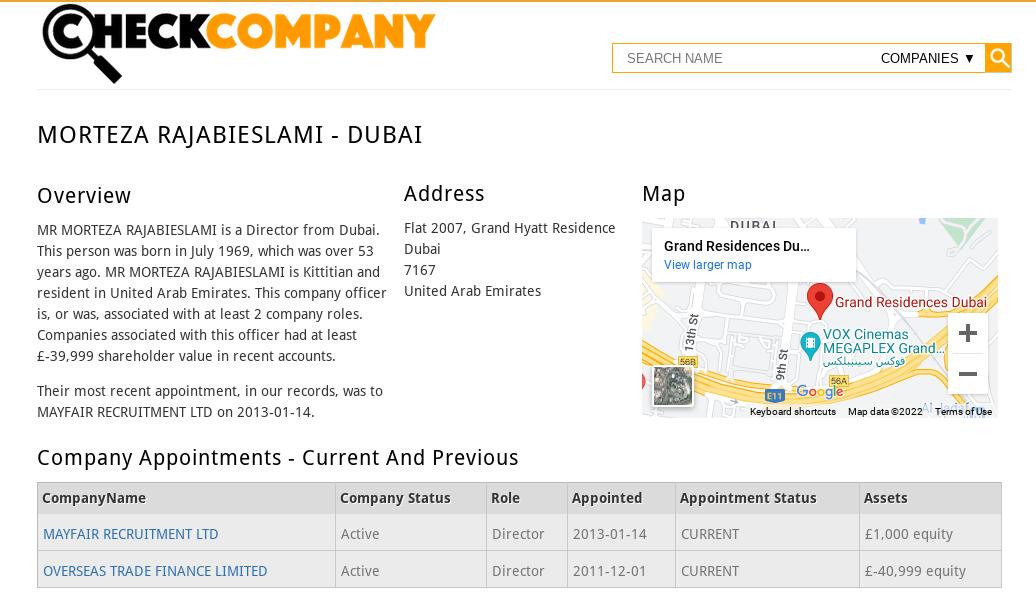Click the CompanyName column header
Image resolution: width=1036 pixels, height=616 pixels.
[x=94, y=498]
